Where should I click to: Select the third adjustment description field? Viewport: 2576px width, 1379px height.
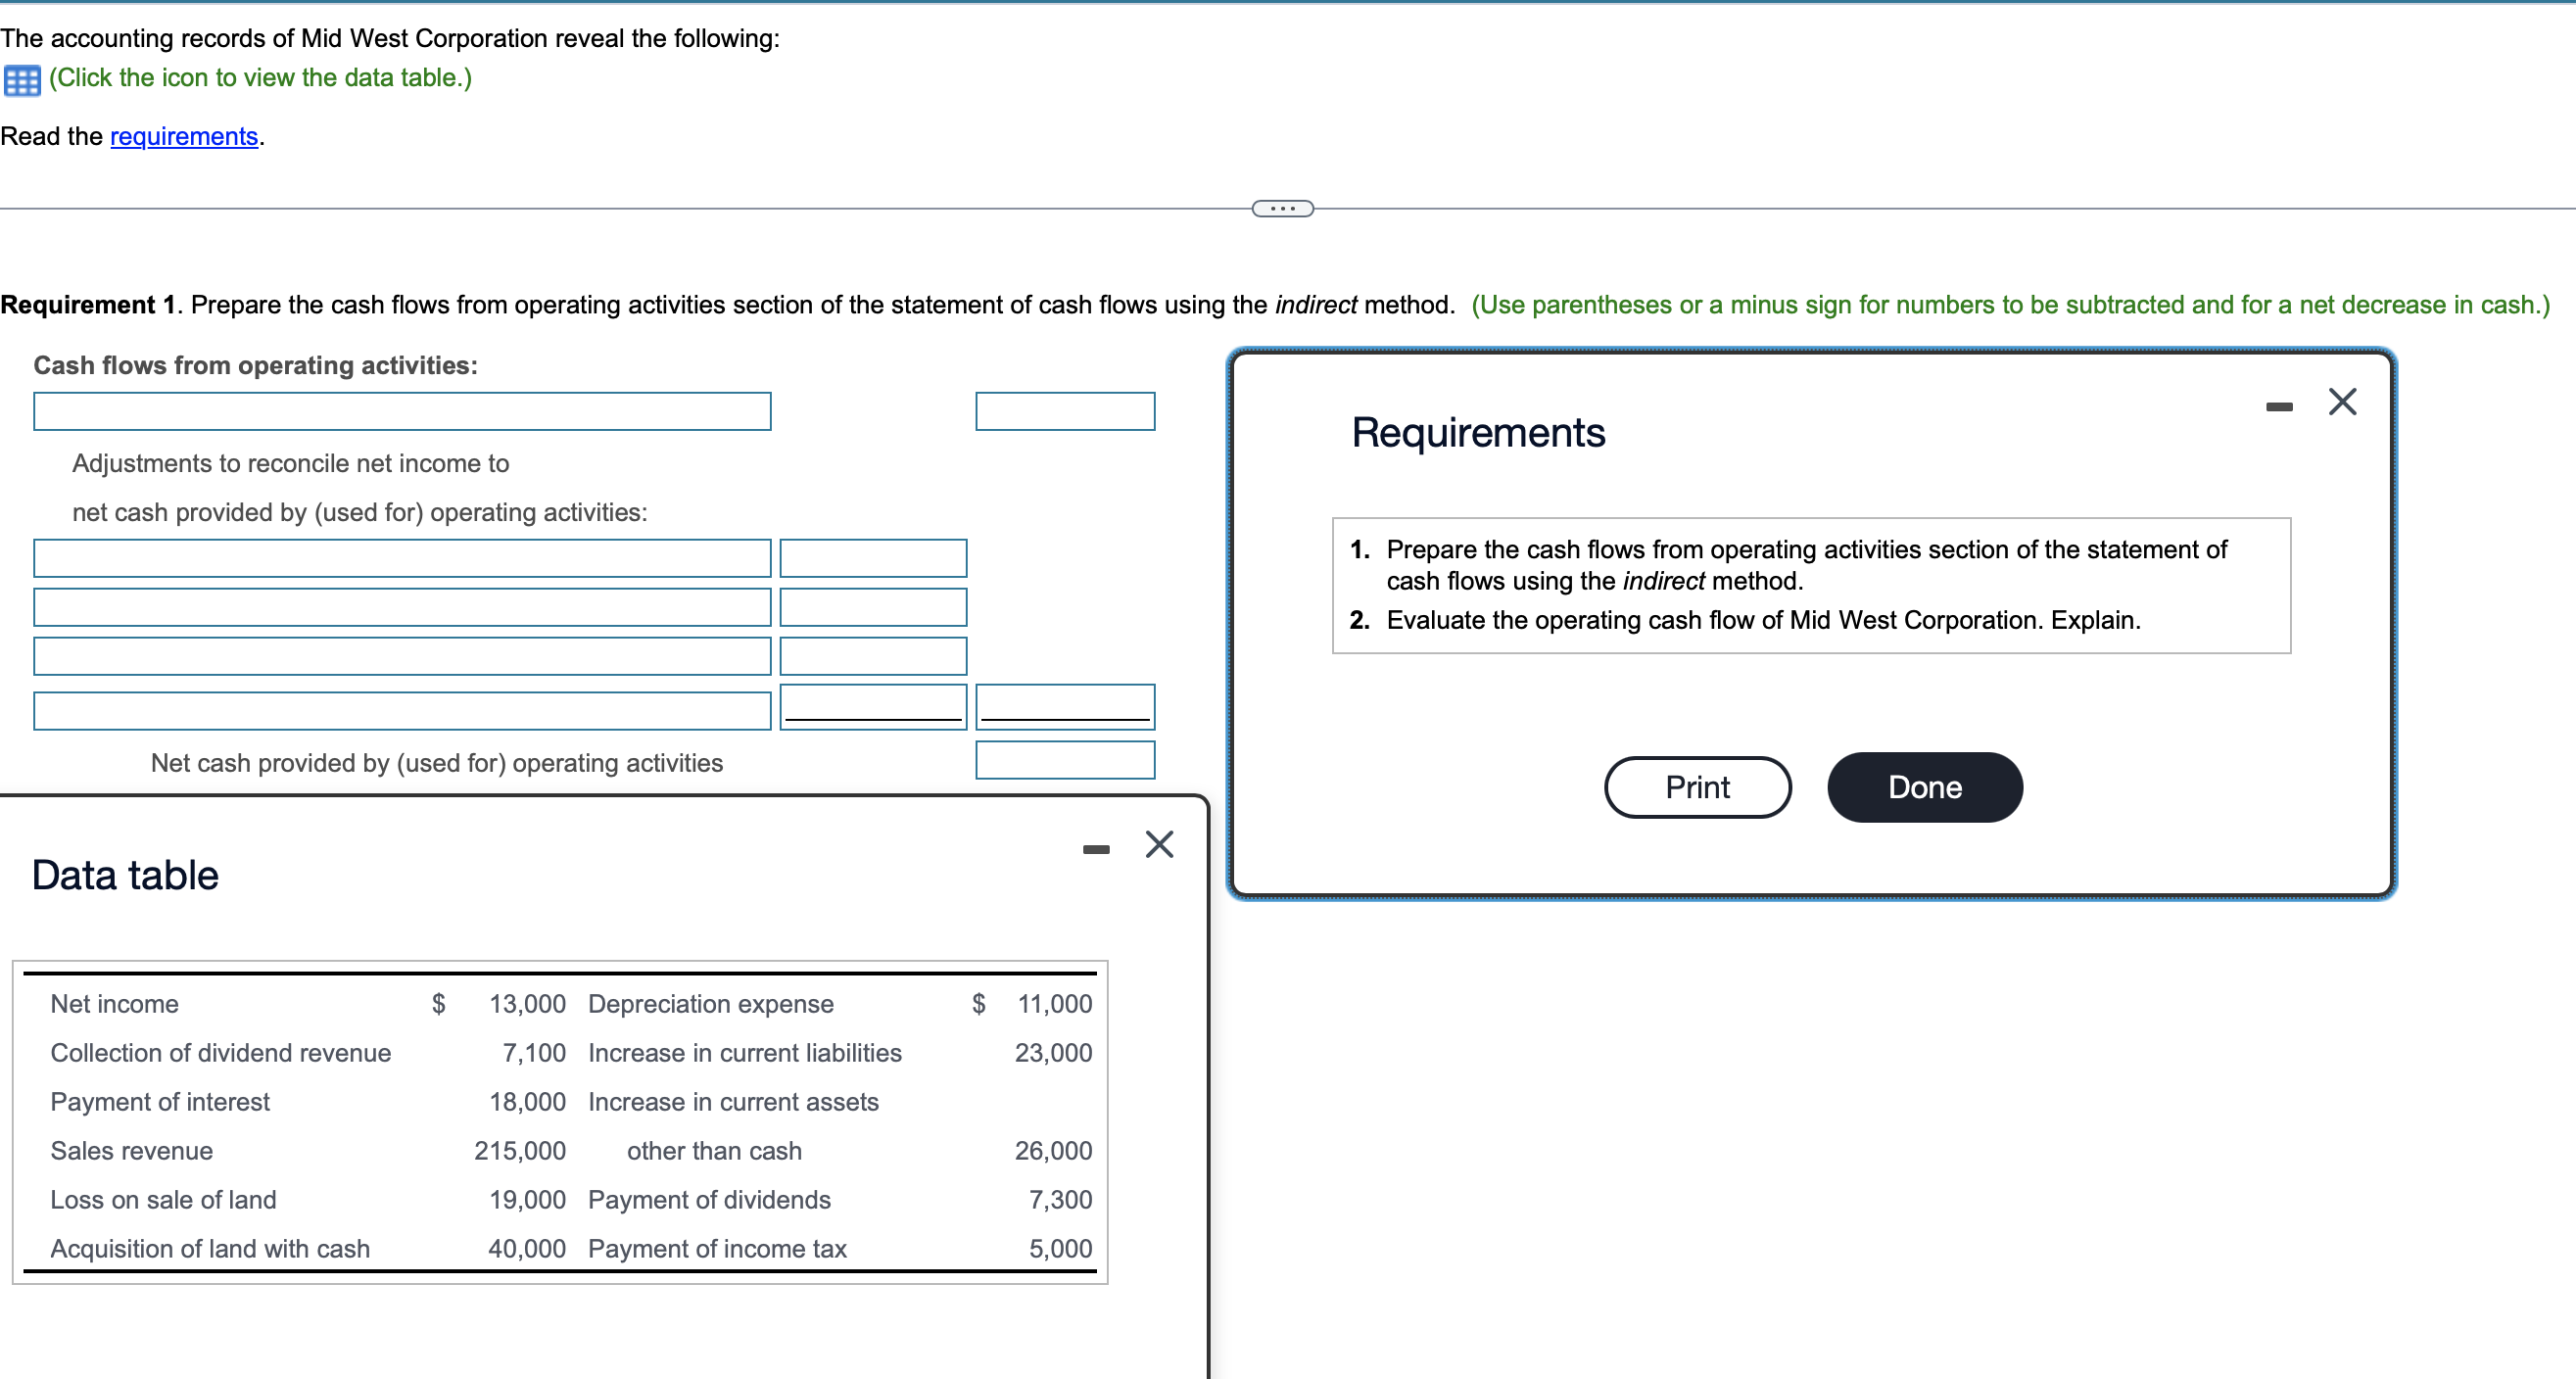(402, 656)
